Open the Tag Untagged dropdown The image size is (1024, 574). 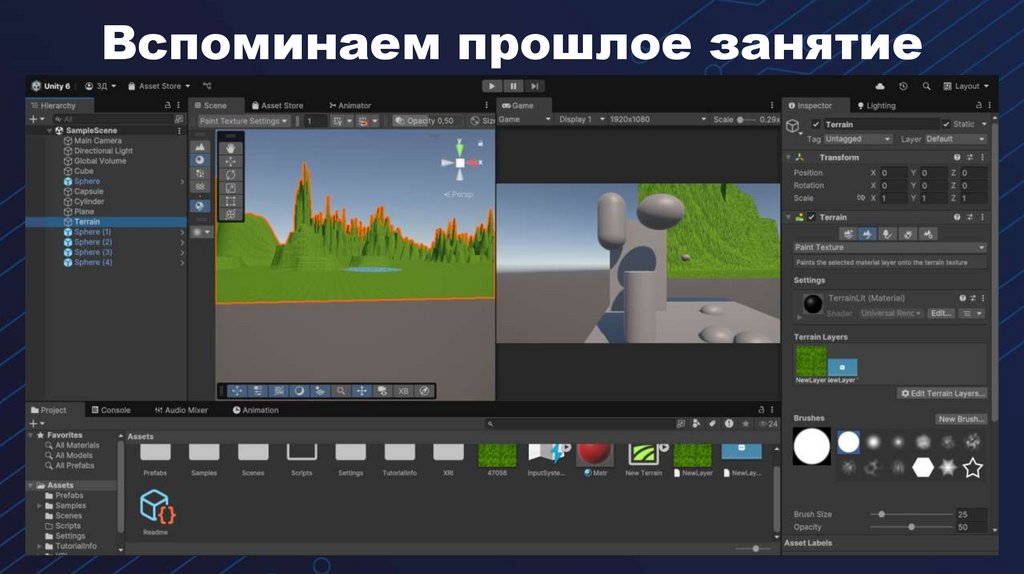point(857,139)
